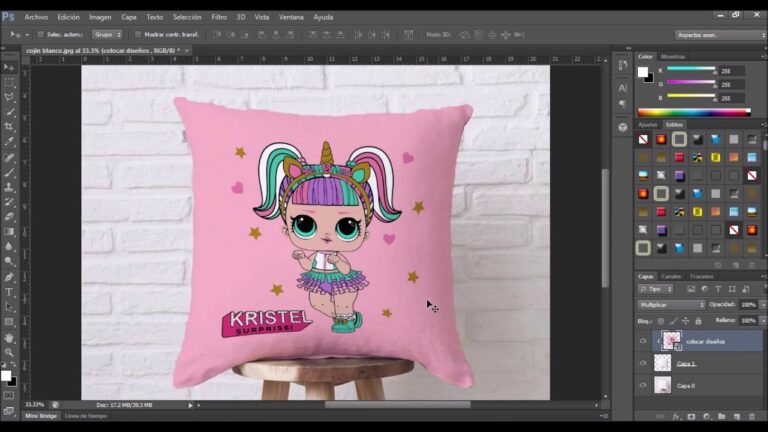Switch to the Ajustes tab
The image size is (768, 432).
(648, 125)
